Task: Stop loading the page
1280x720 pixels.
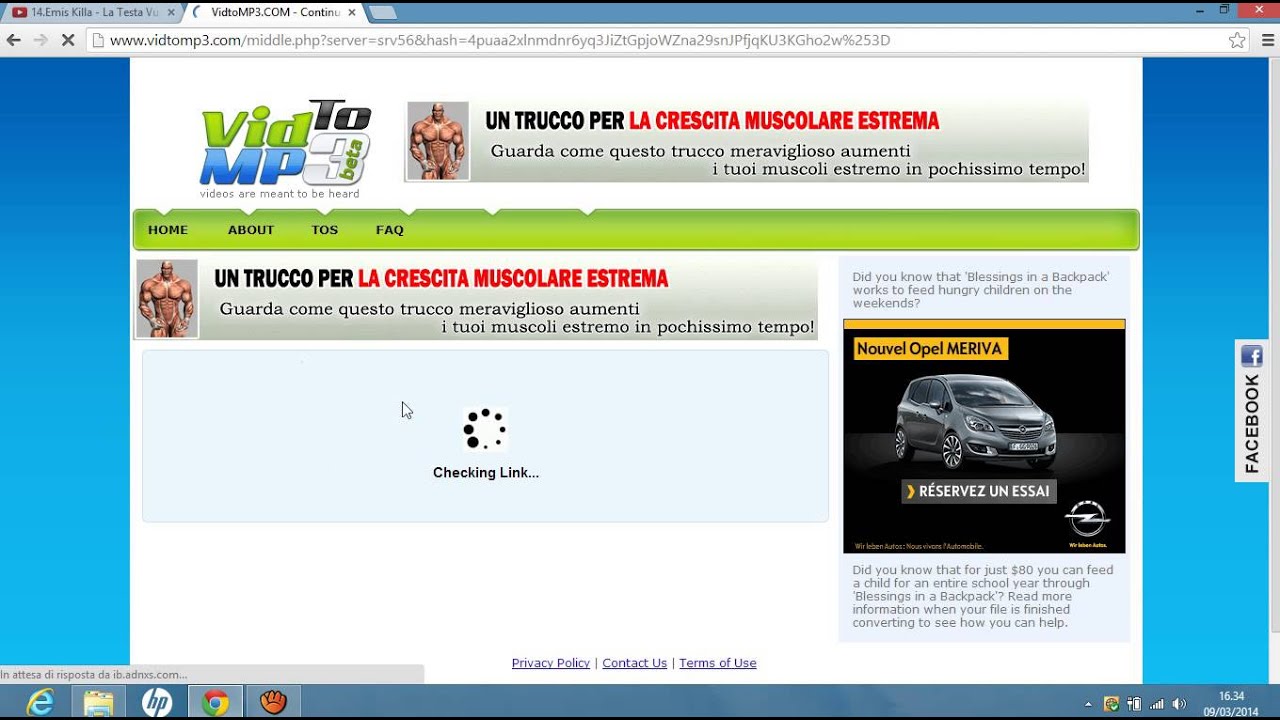Action: [x=68, y=41]
